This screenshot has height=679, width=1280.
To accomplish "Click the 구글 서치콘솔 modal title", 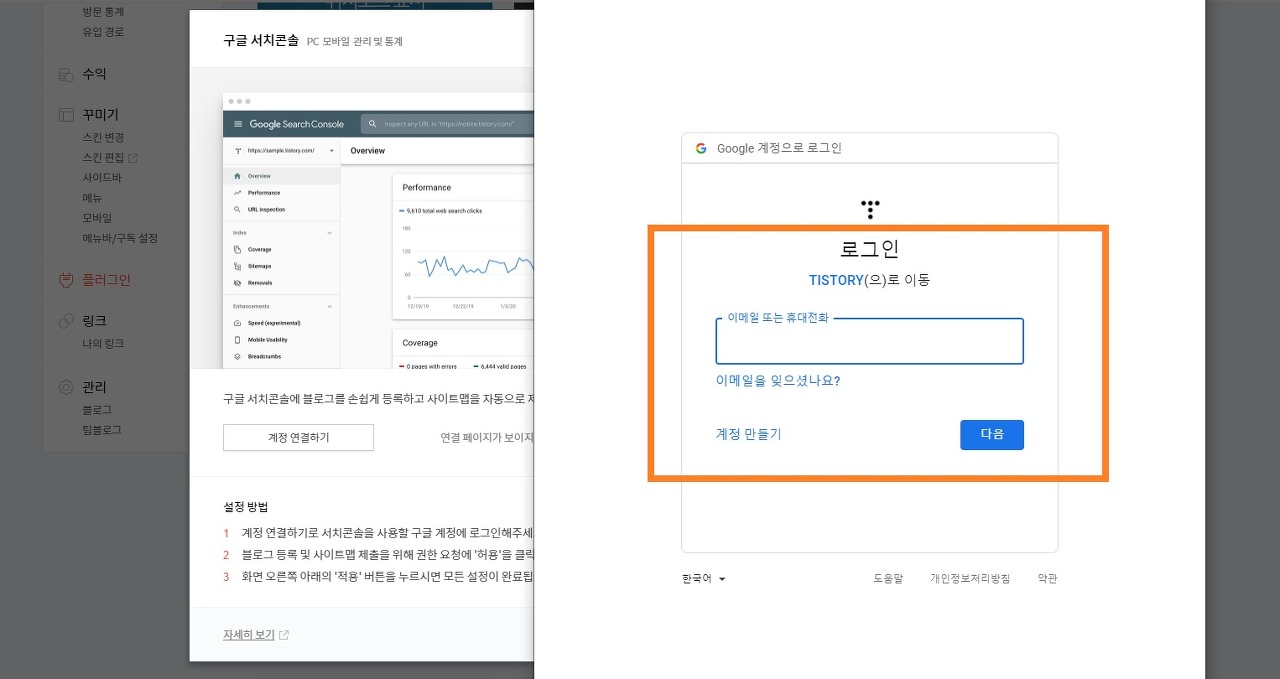I will [261, 41].
